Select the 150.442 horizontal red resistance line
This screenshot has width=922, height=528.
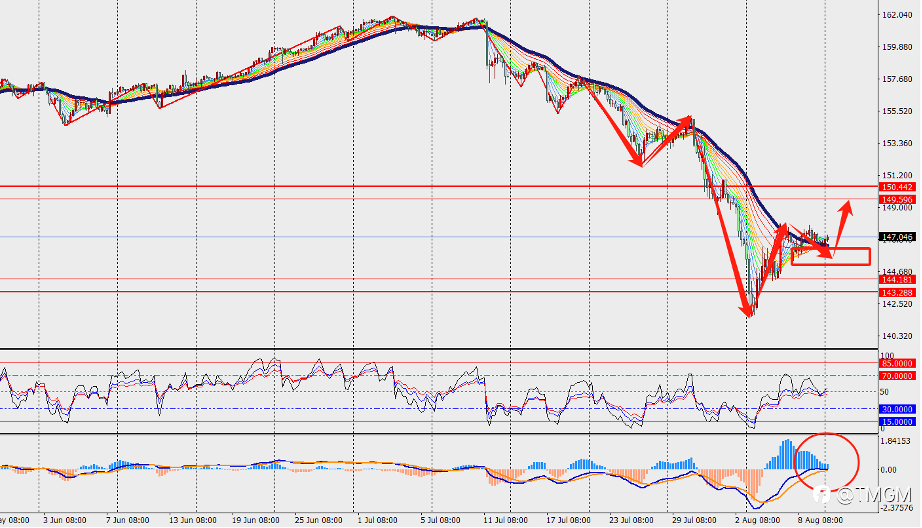(x=439, y=186)
